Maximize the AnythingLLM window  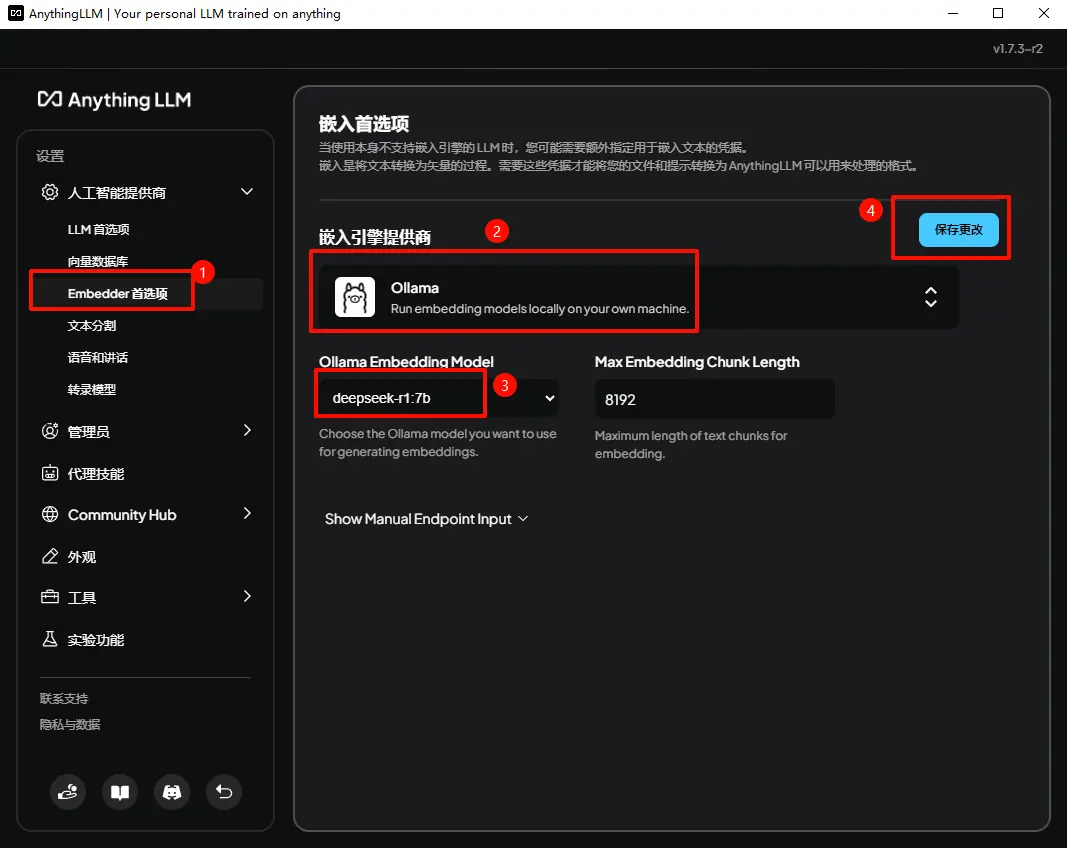998,14
